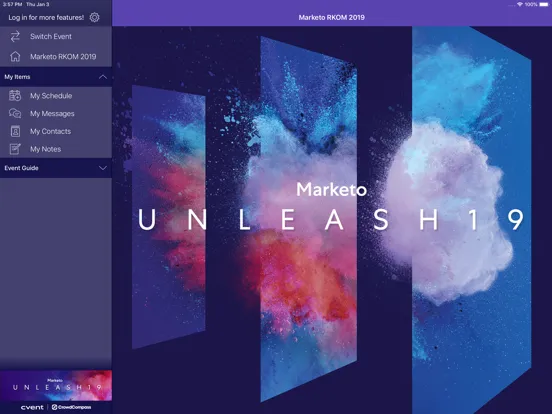
Task: Tap Log in for more features!
Action: [x=46, y=17]
